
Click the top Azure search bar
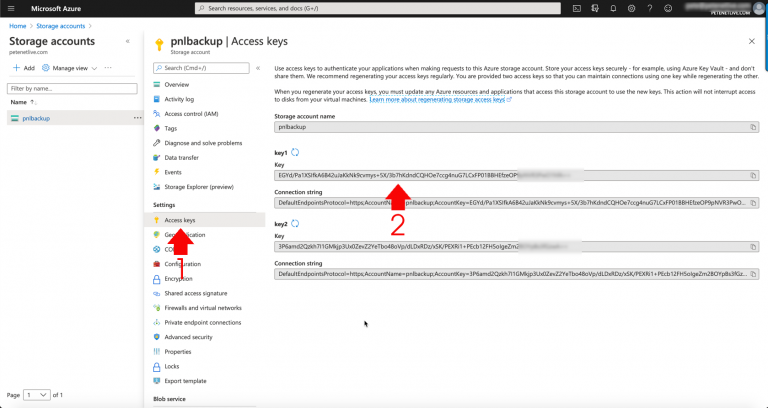[378, 8]
